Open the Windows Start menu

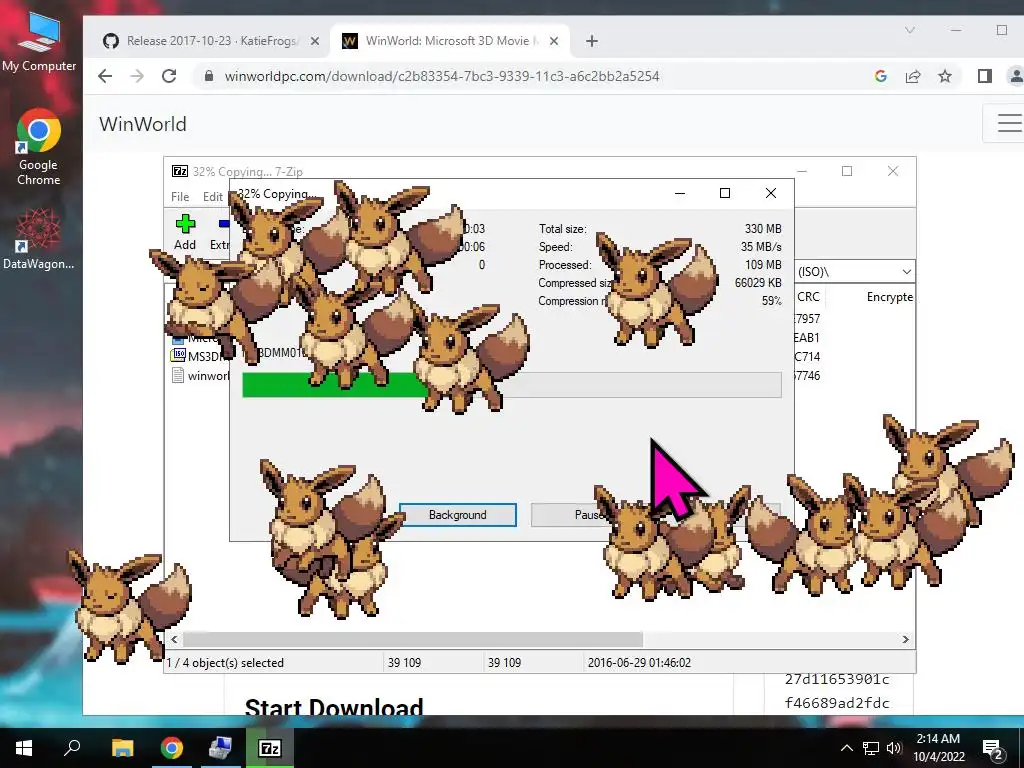[x=24, y=748]
